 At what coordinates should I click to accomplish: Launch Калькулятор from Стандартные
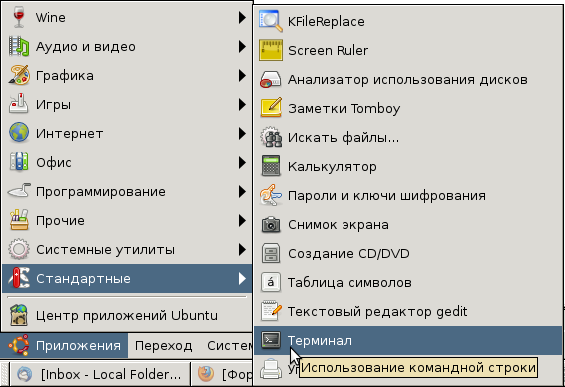408,166
